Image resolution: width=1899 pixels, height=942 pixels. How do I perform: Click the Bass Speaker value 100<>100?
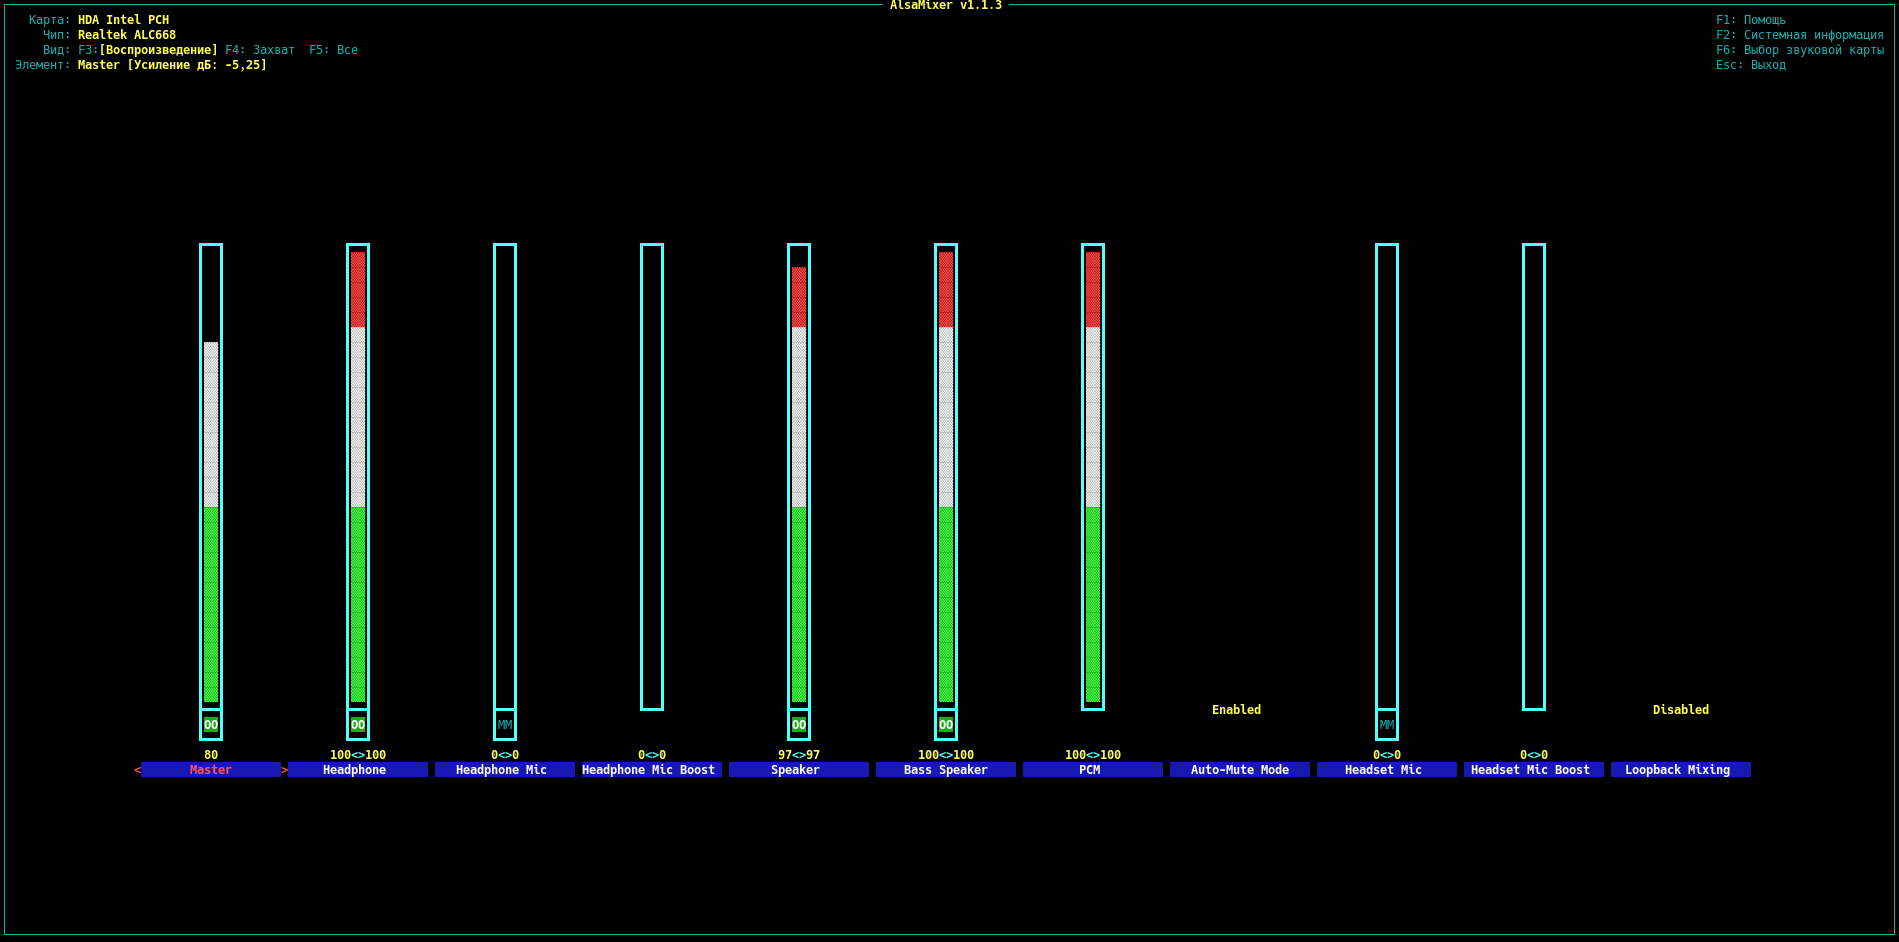tap(946, 755)
